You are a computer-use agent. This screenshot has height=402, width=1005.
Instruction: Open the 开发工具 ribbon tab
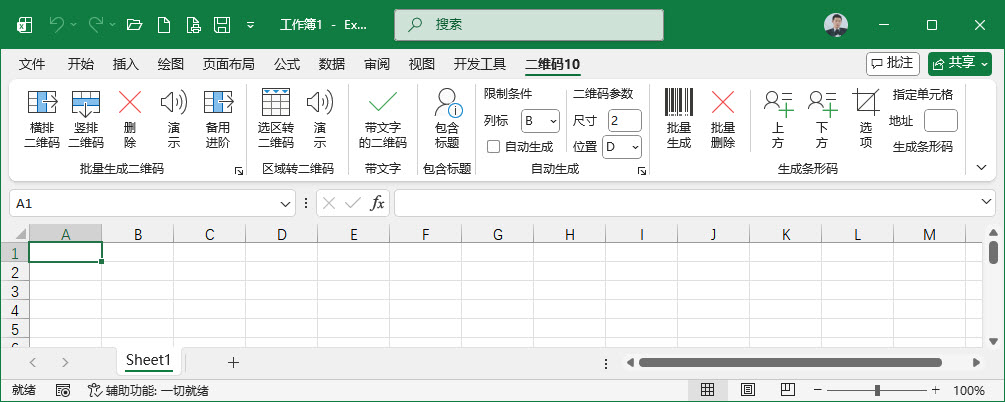pyautogui.click(x=480, y=64)
